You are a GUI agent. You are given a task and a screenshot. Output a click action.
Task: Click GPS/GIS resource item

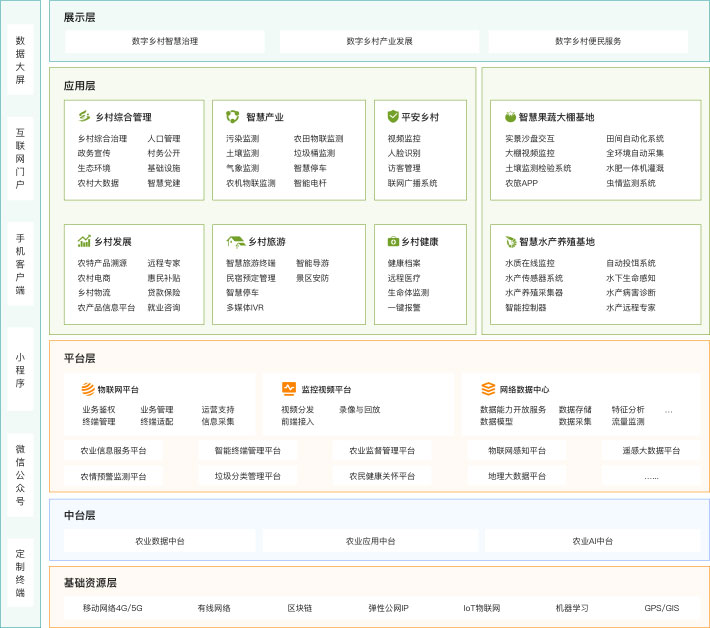click(x=662, y=608)
